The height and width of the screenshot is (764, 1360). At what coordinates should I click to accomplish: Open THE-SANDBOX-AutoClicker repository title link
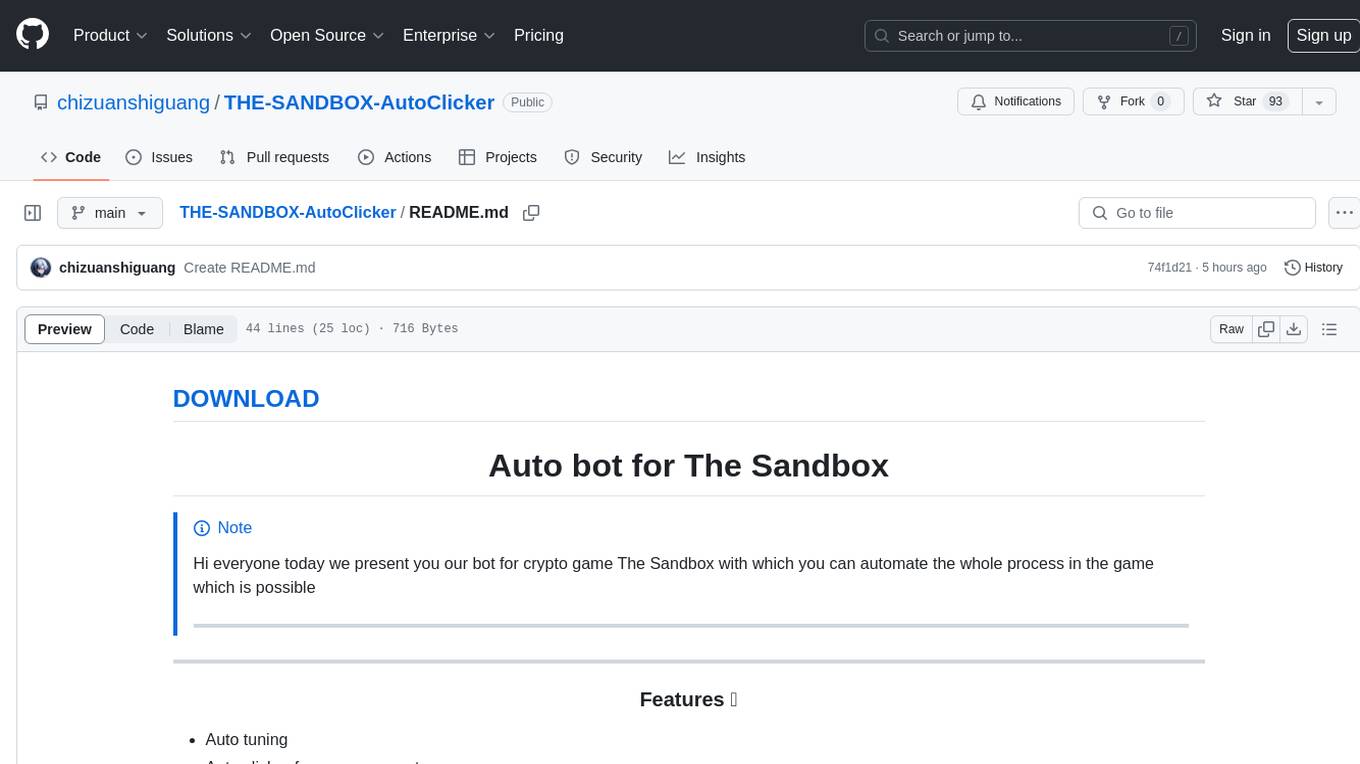pos(359,102)
